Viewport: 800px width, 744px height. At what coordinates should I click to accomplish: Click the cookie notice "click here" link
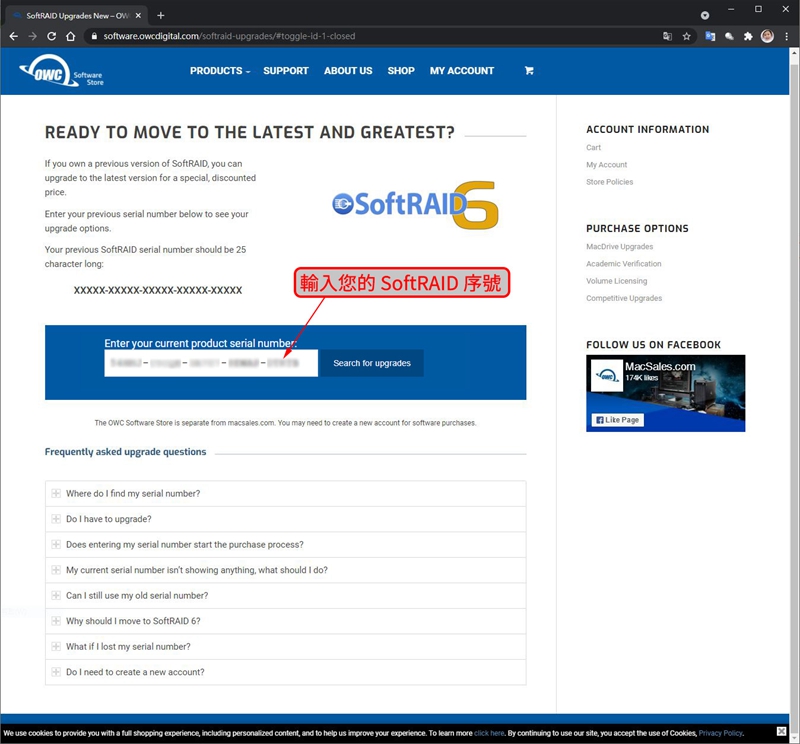pyautogui.click(x=489, y=733)
